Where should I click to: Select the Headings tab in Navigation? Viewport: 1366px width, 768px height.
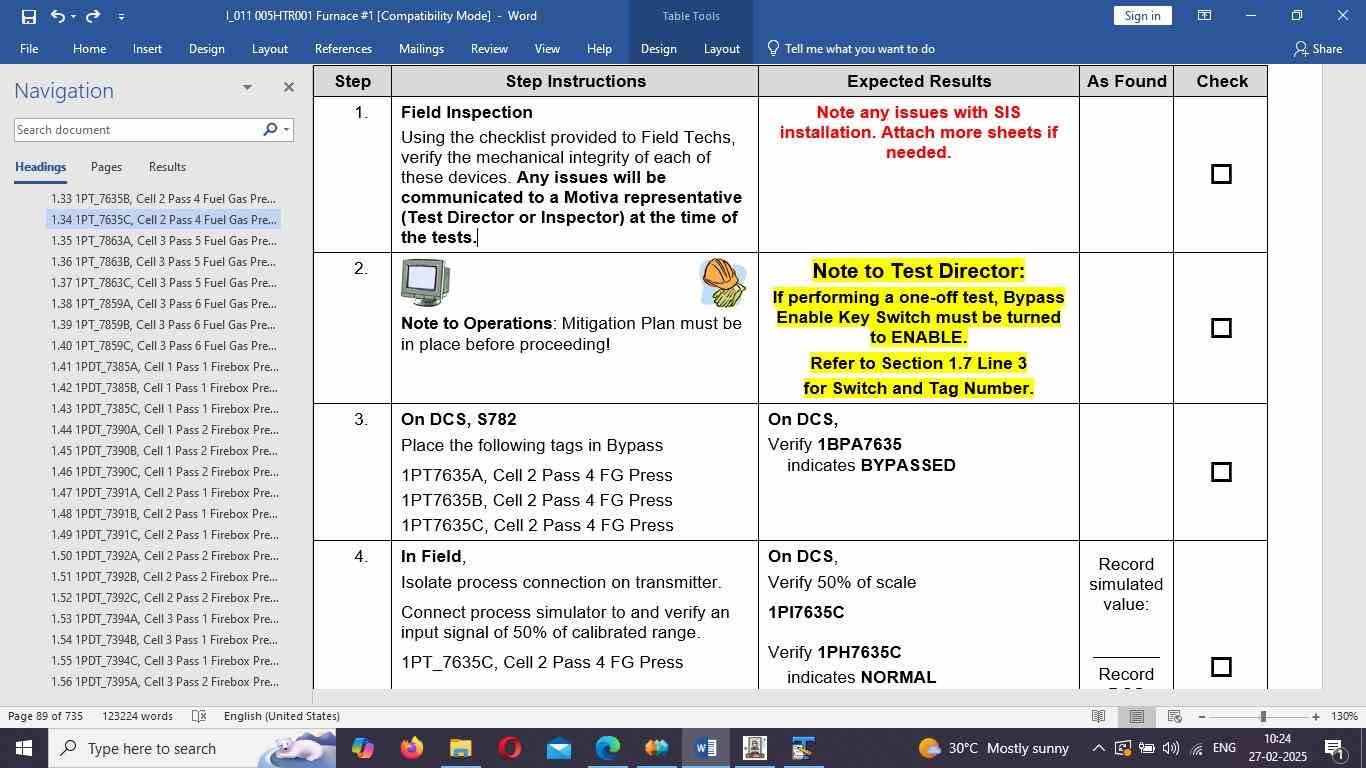coord(40,167)
